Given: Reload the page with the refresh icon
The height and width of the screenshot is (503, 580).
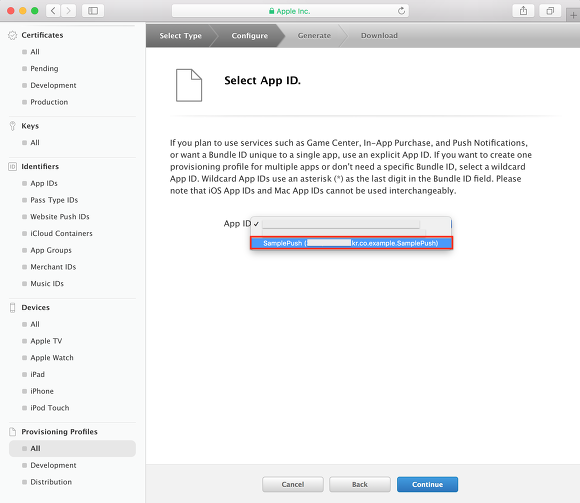Looking at the screenshot, I should tap(401, 11).
